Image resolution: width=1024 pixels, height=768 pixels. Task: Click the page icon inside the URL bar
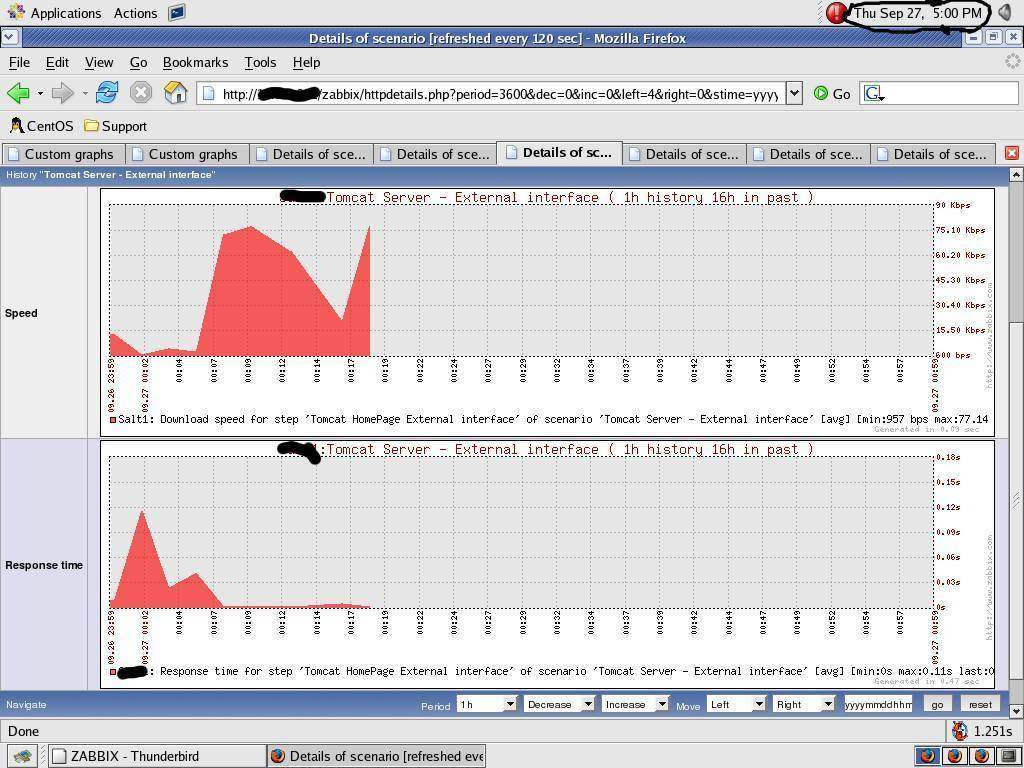click(x=208, y=94)
